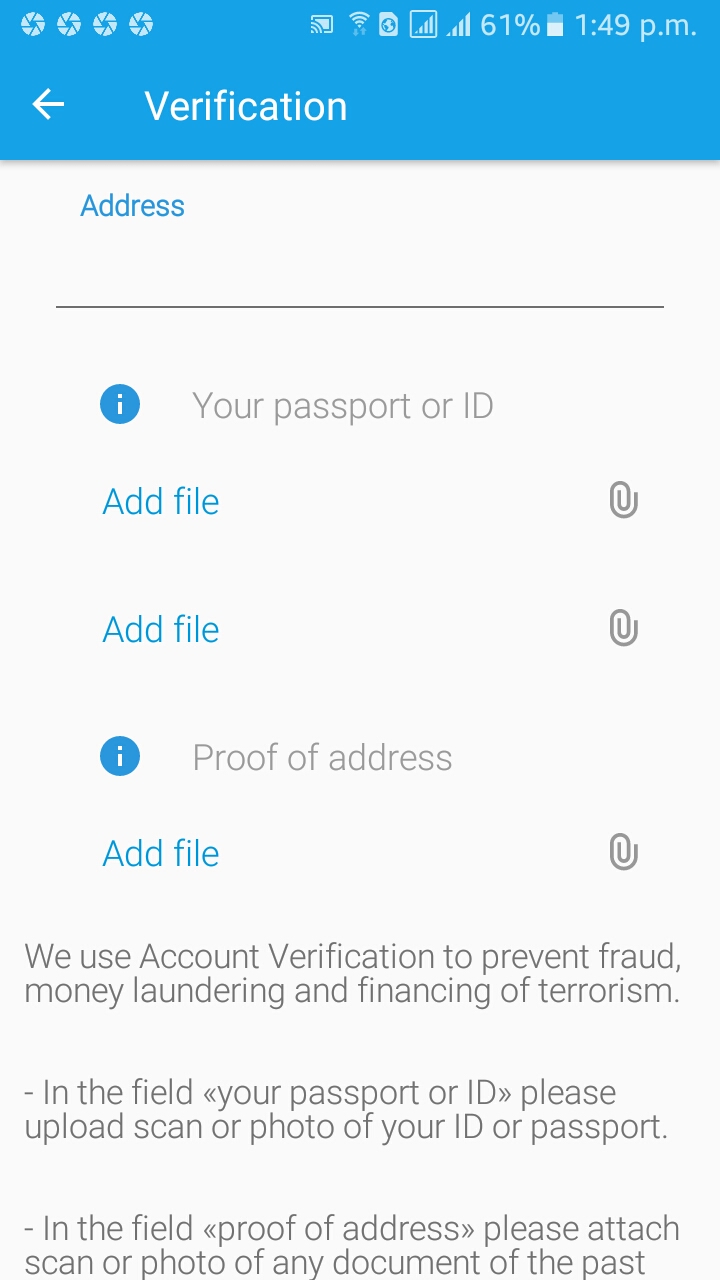The height and width of the screenshot is (1280, 720).
Task: Tap the back arrow in the header
Action: [48, 105]
